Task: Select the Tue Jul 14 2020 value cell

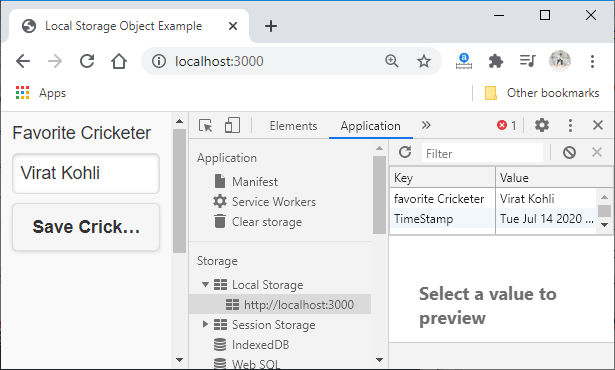Action: click(546, 219)
